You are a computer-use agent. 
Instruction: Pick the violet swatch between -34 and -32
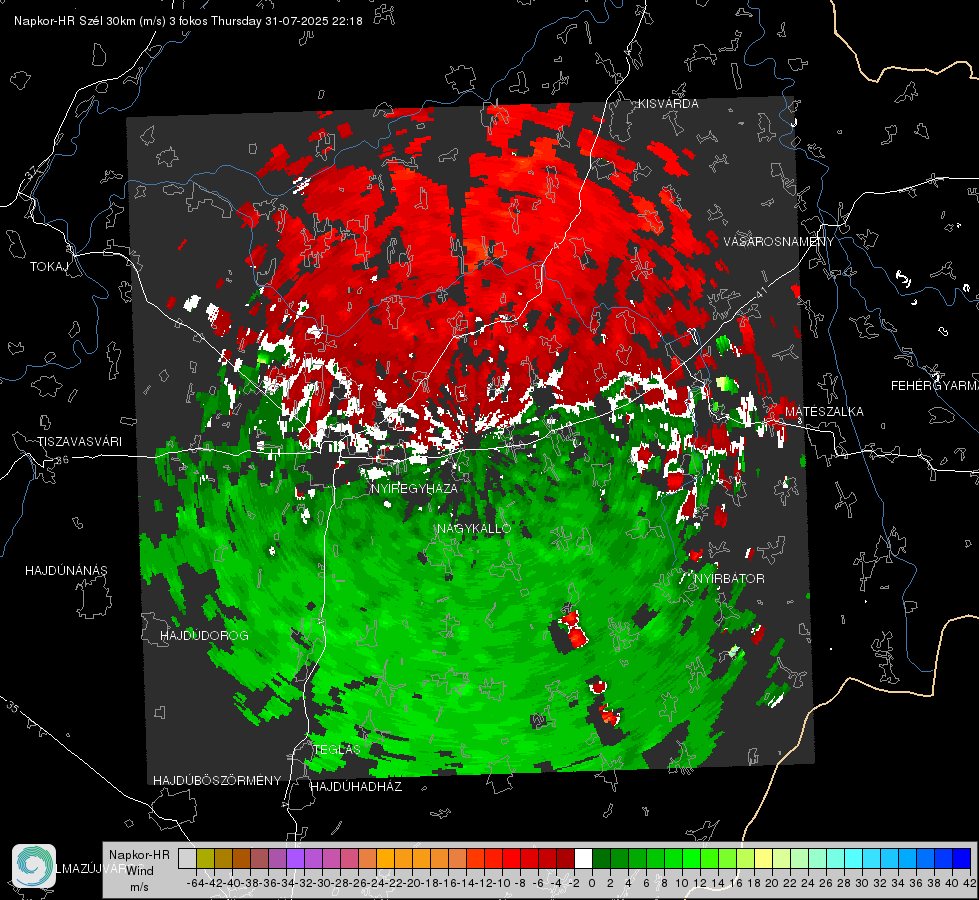click(x=295, y=858)
